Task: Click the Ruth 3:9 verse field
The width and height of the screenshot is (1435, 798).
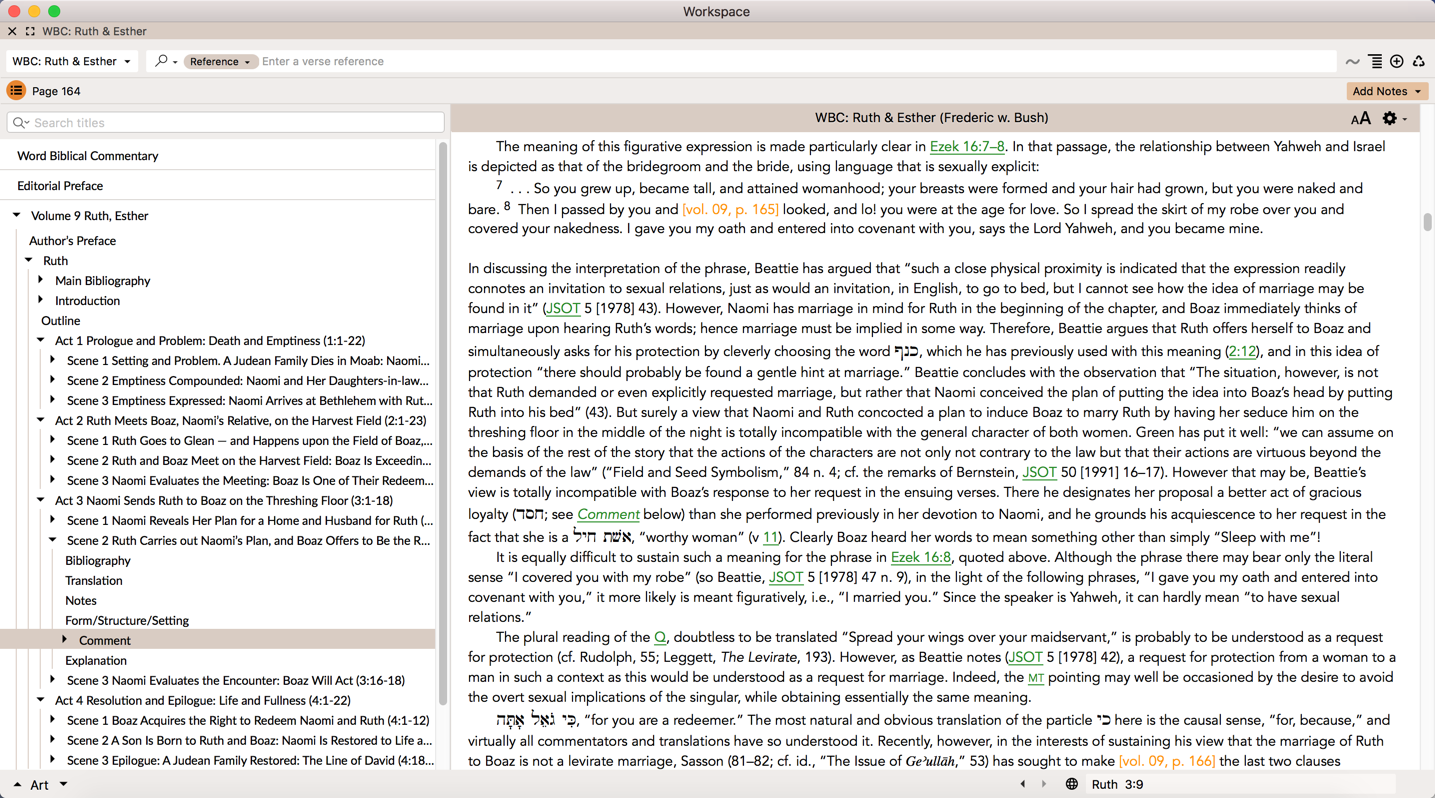Action: click(x=1240, y=785)
